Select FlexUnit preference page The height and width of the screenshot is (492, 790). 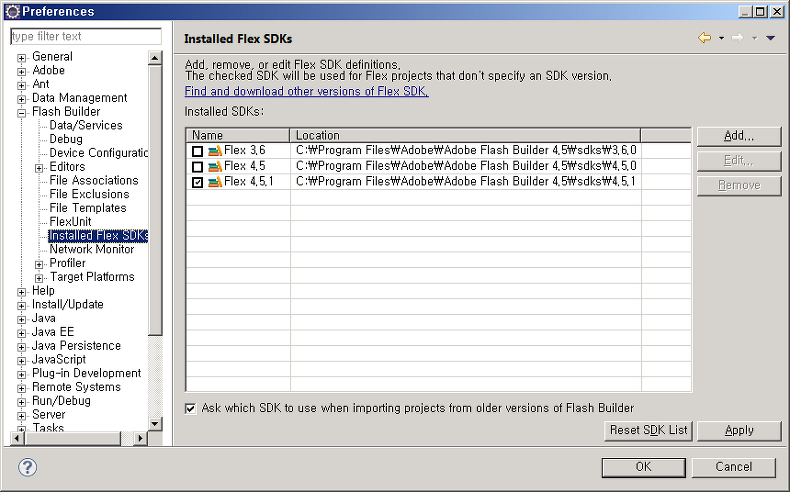[x=70, y=222]
